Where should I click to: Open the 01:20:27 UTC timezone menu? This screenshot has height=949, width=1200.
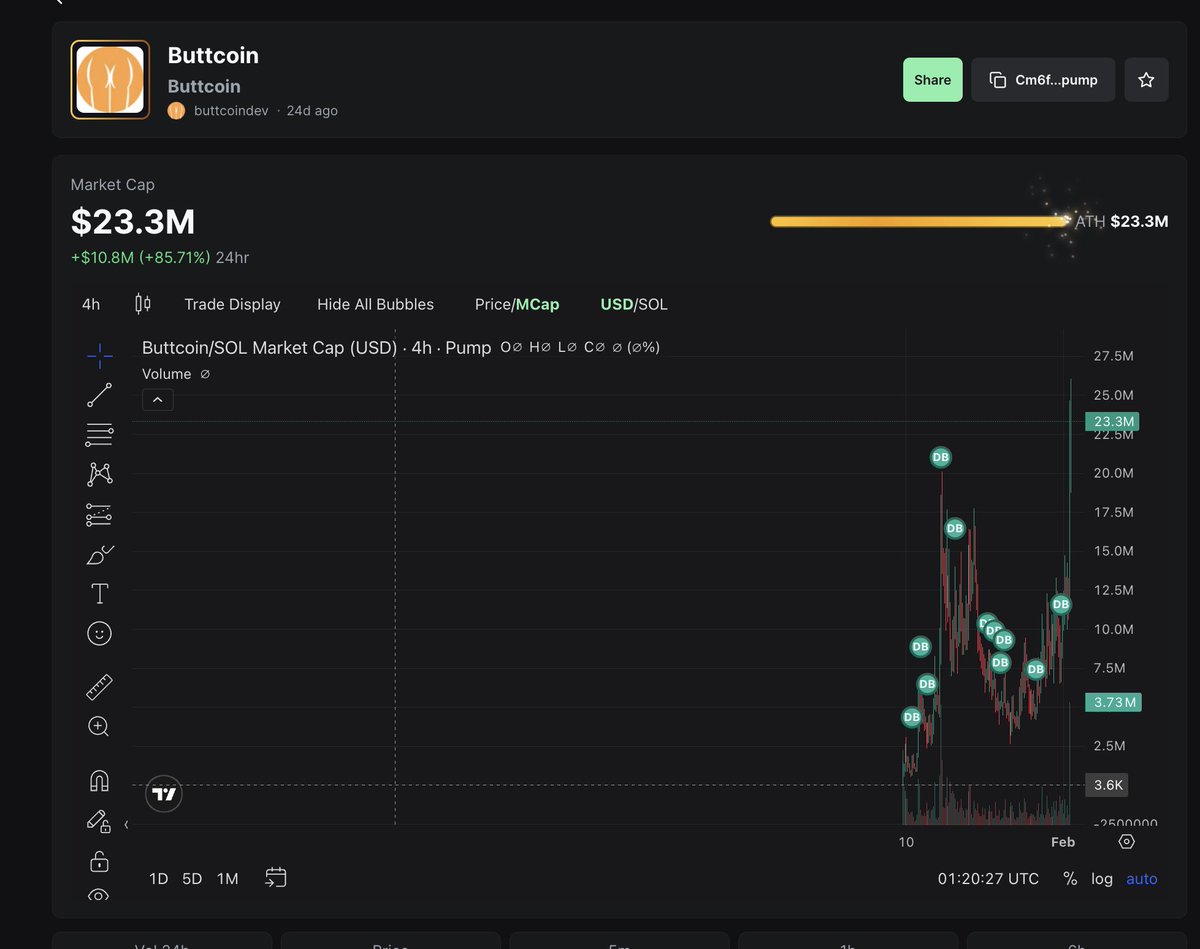tap(988, 879)
